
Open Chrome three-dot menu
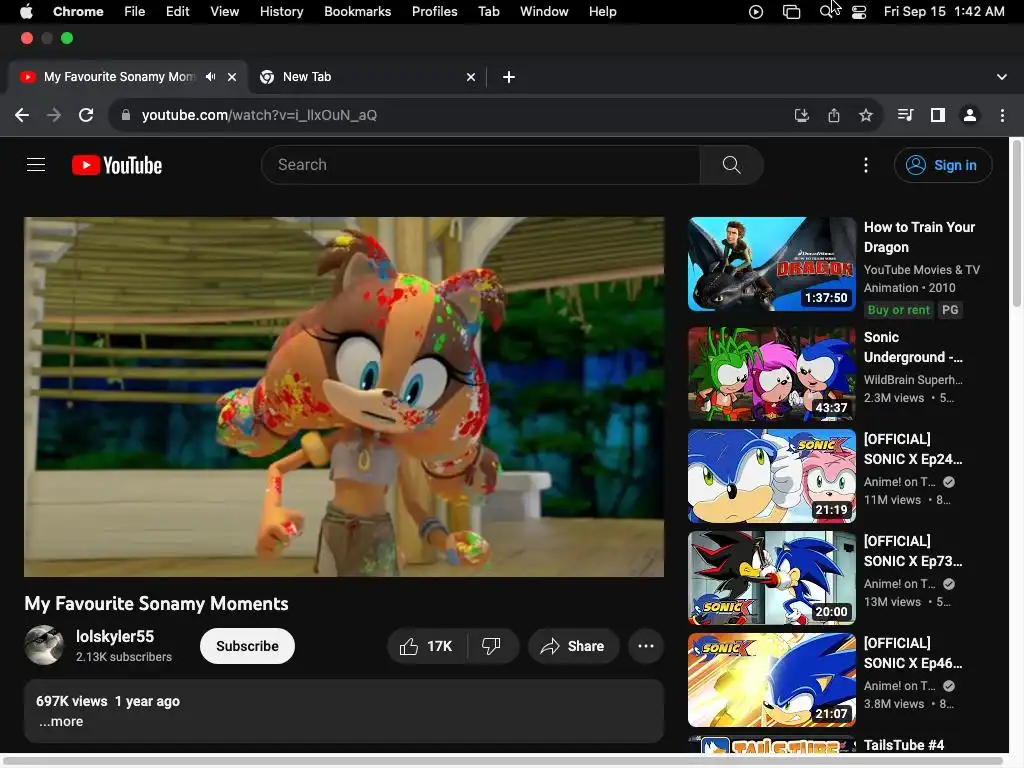pyautogui.click(x=1002, y=116)
